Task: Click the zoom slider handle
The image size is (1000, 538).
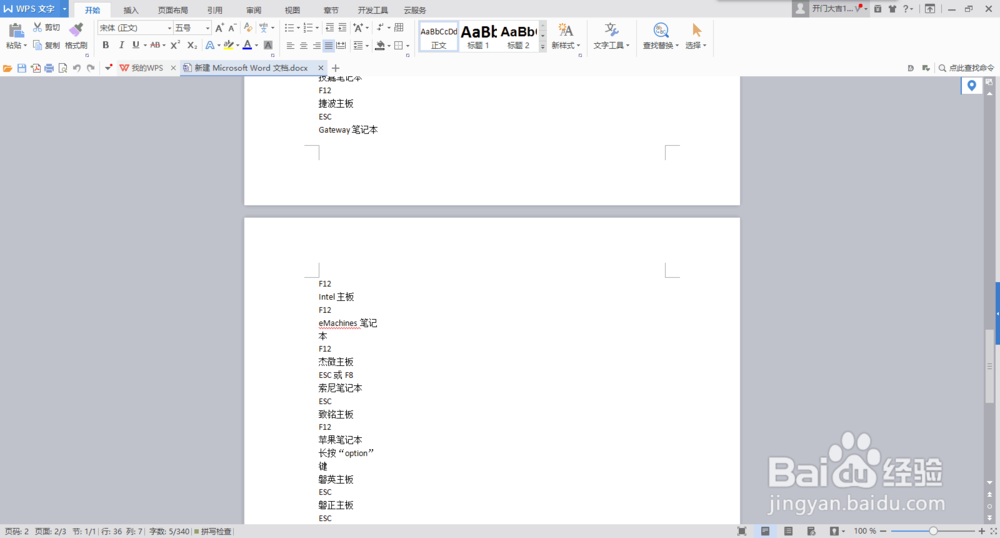Action: (x=933, y=531)
